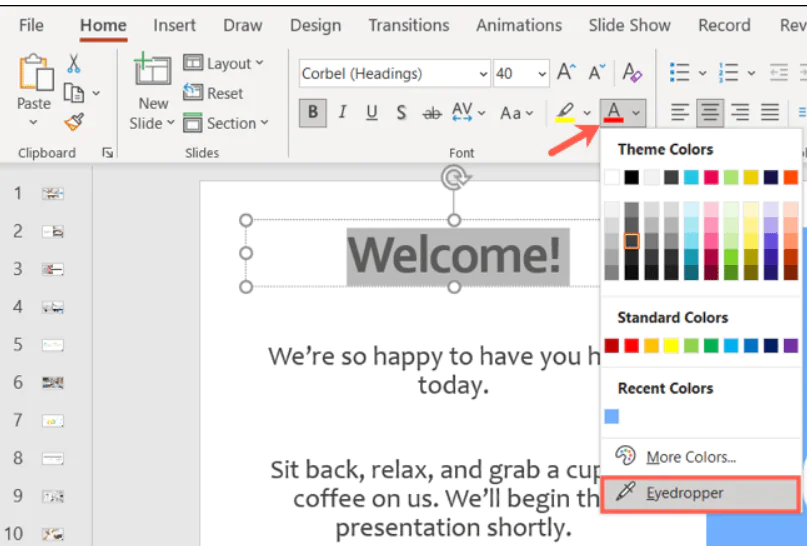
Task: Toggle Underline formatting
Action: (x=371, y=112)
